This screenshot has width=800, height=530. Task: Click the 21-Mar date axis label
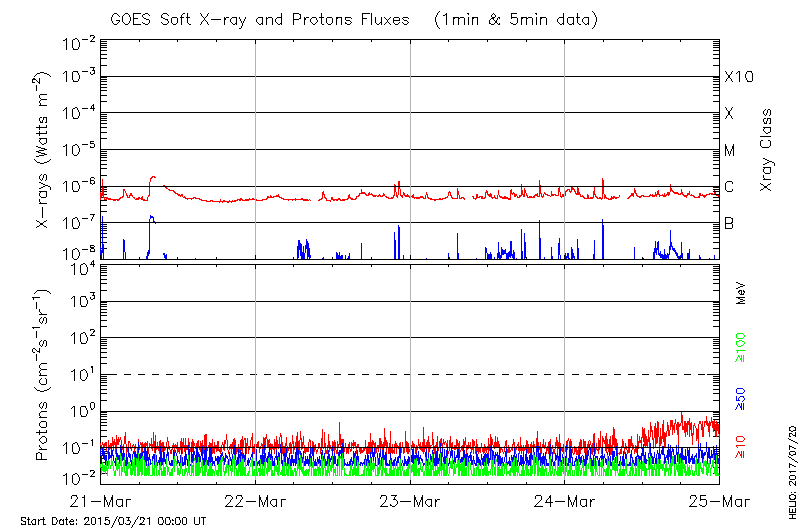[x=102, y=501]
